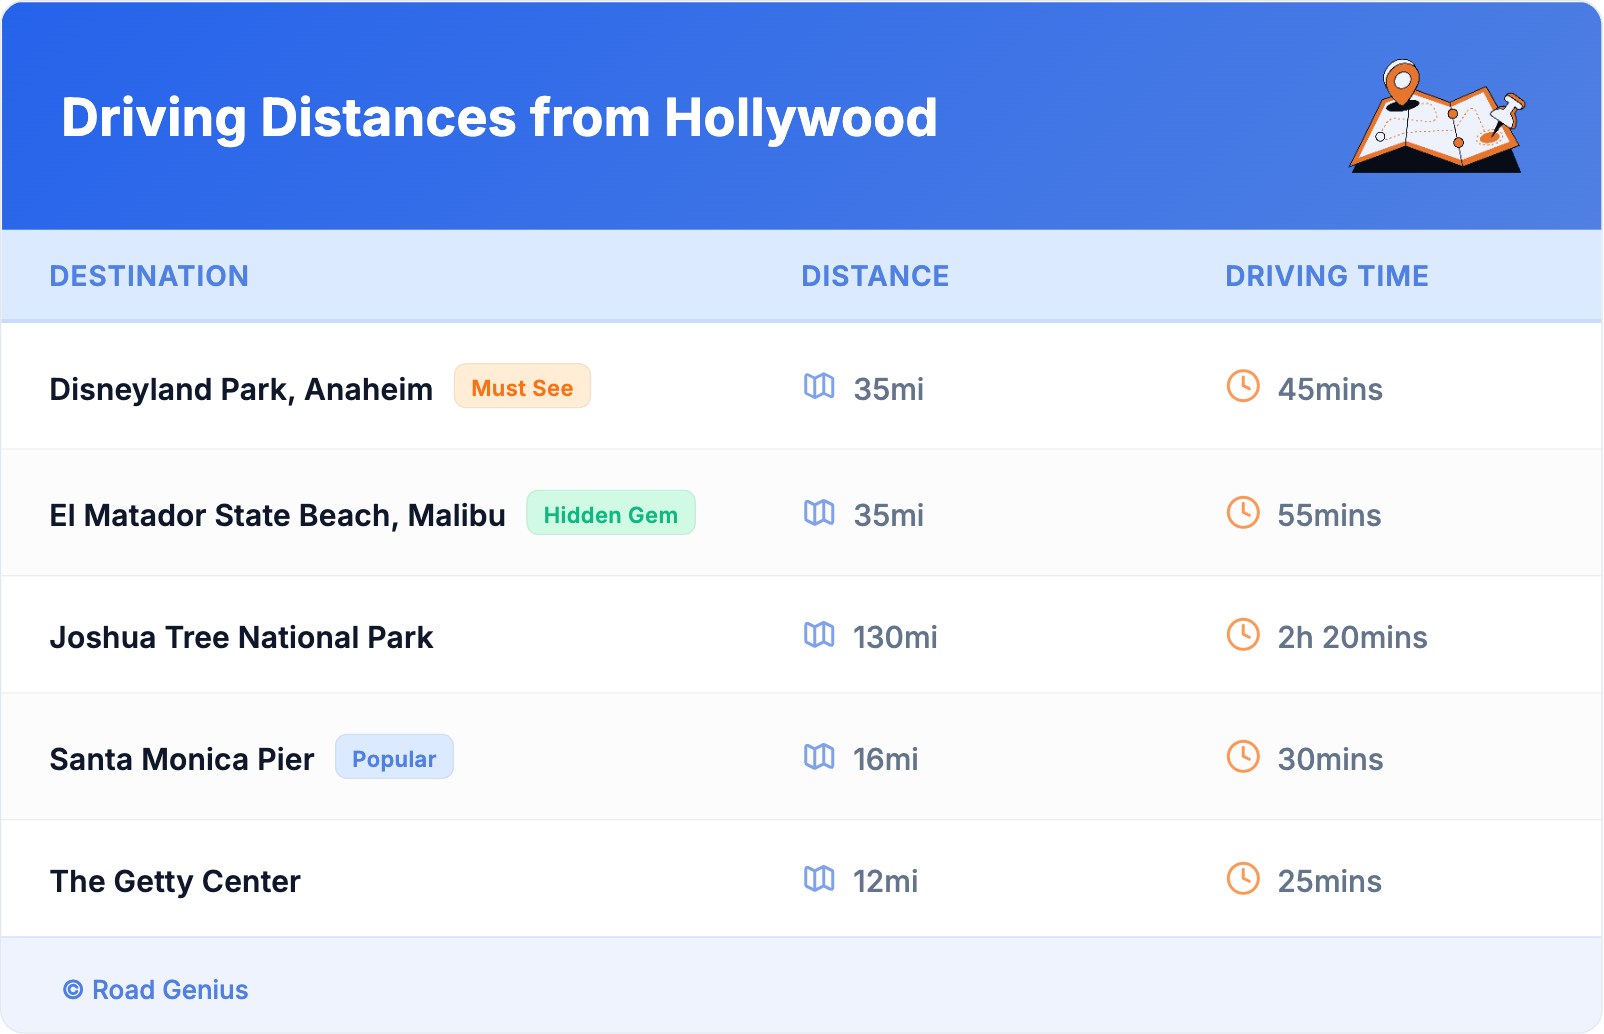The image size is (1604, 1034).
Task: Click the map illustration with location pin
Action: 1437,118
